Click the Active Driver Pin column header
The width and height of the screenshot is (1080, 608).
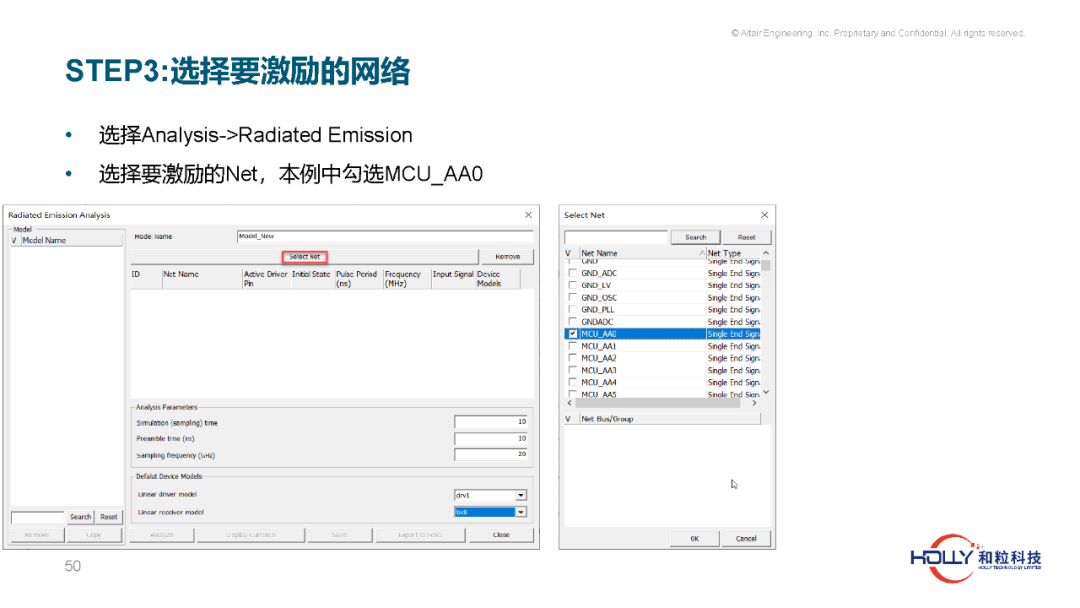point(265,278)
